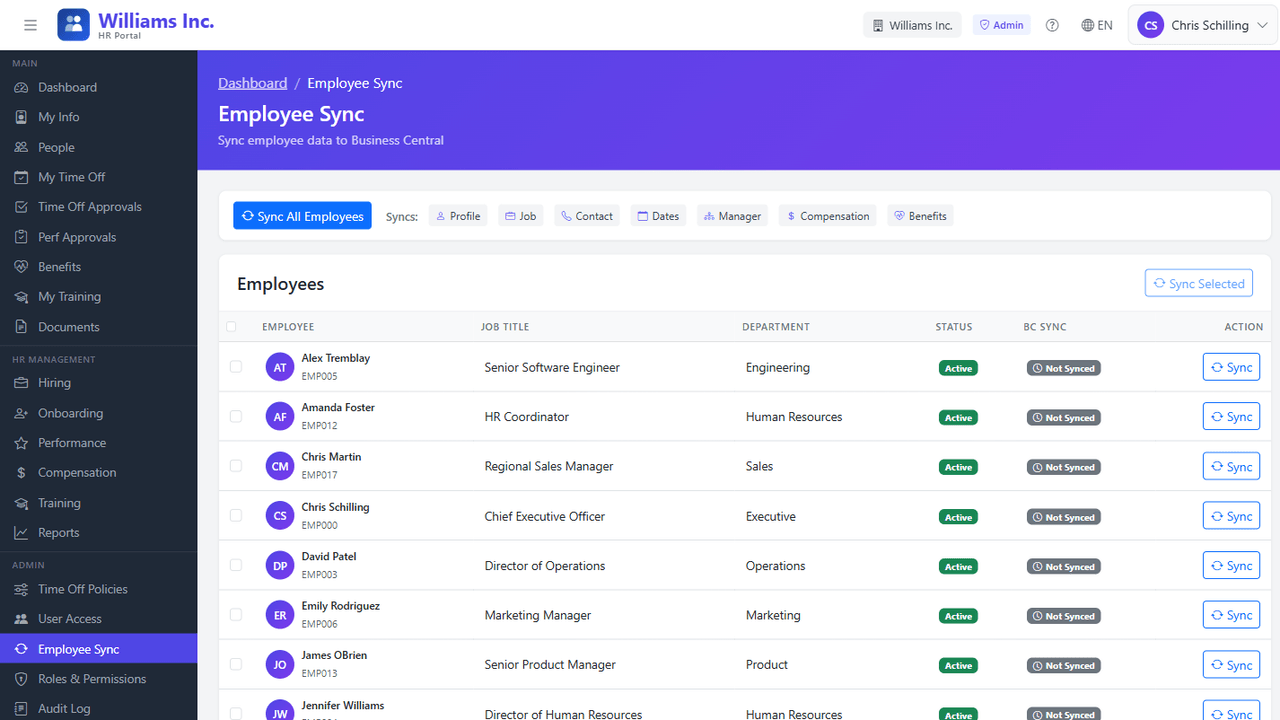Click Sync for Chris Schilling row

coord(1231,516)
